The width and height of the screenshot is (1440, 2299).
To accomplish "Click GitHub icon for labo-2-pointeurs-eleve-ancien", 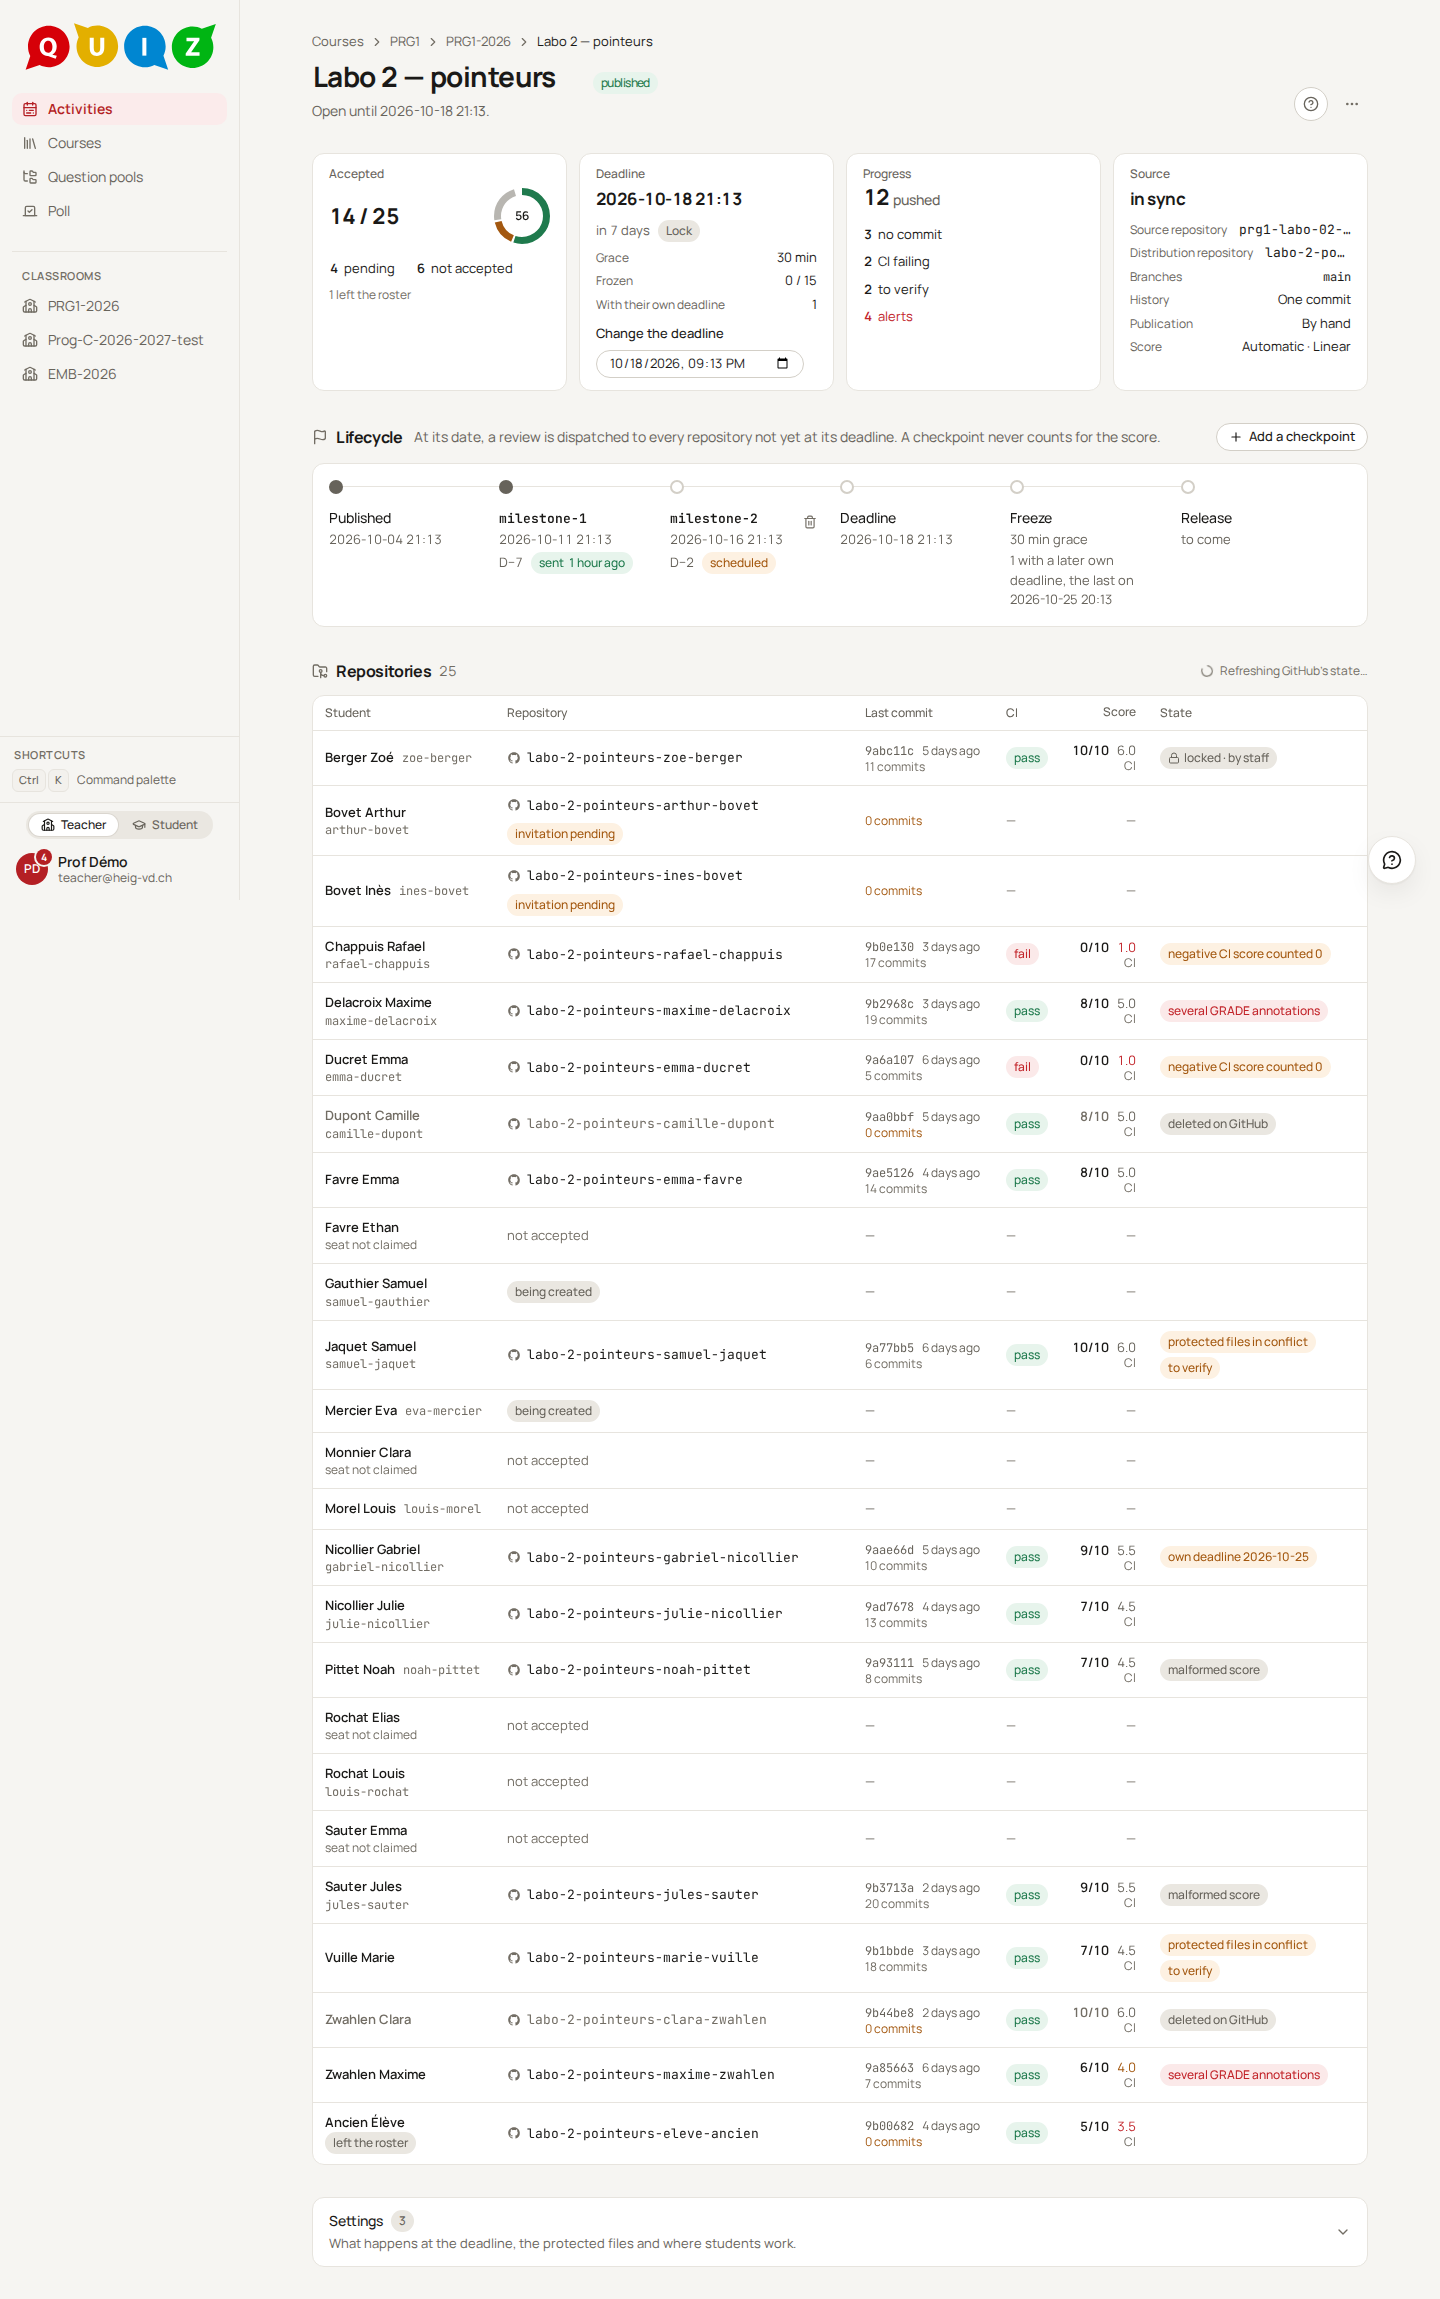I will point(514,2134).
